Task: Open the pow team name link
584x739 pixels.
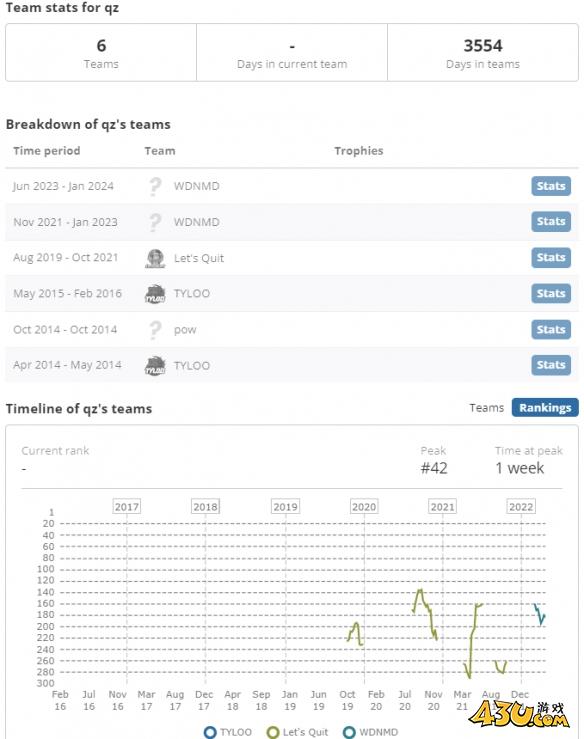Action: pyautogui.click(x=185, y=330)
